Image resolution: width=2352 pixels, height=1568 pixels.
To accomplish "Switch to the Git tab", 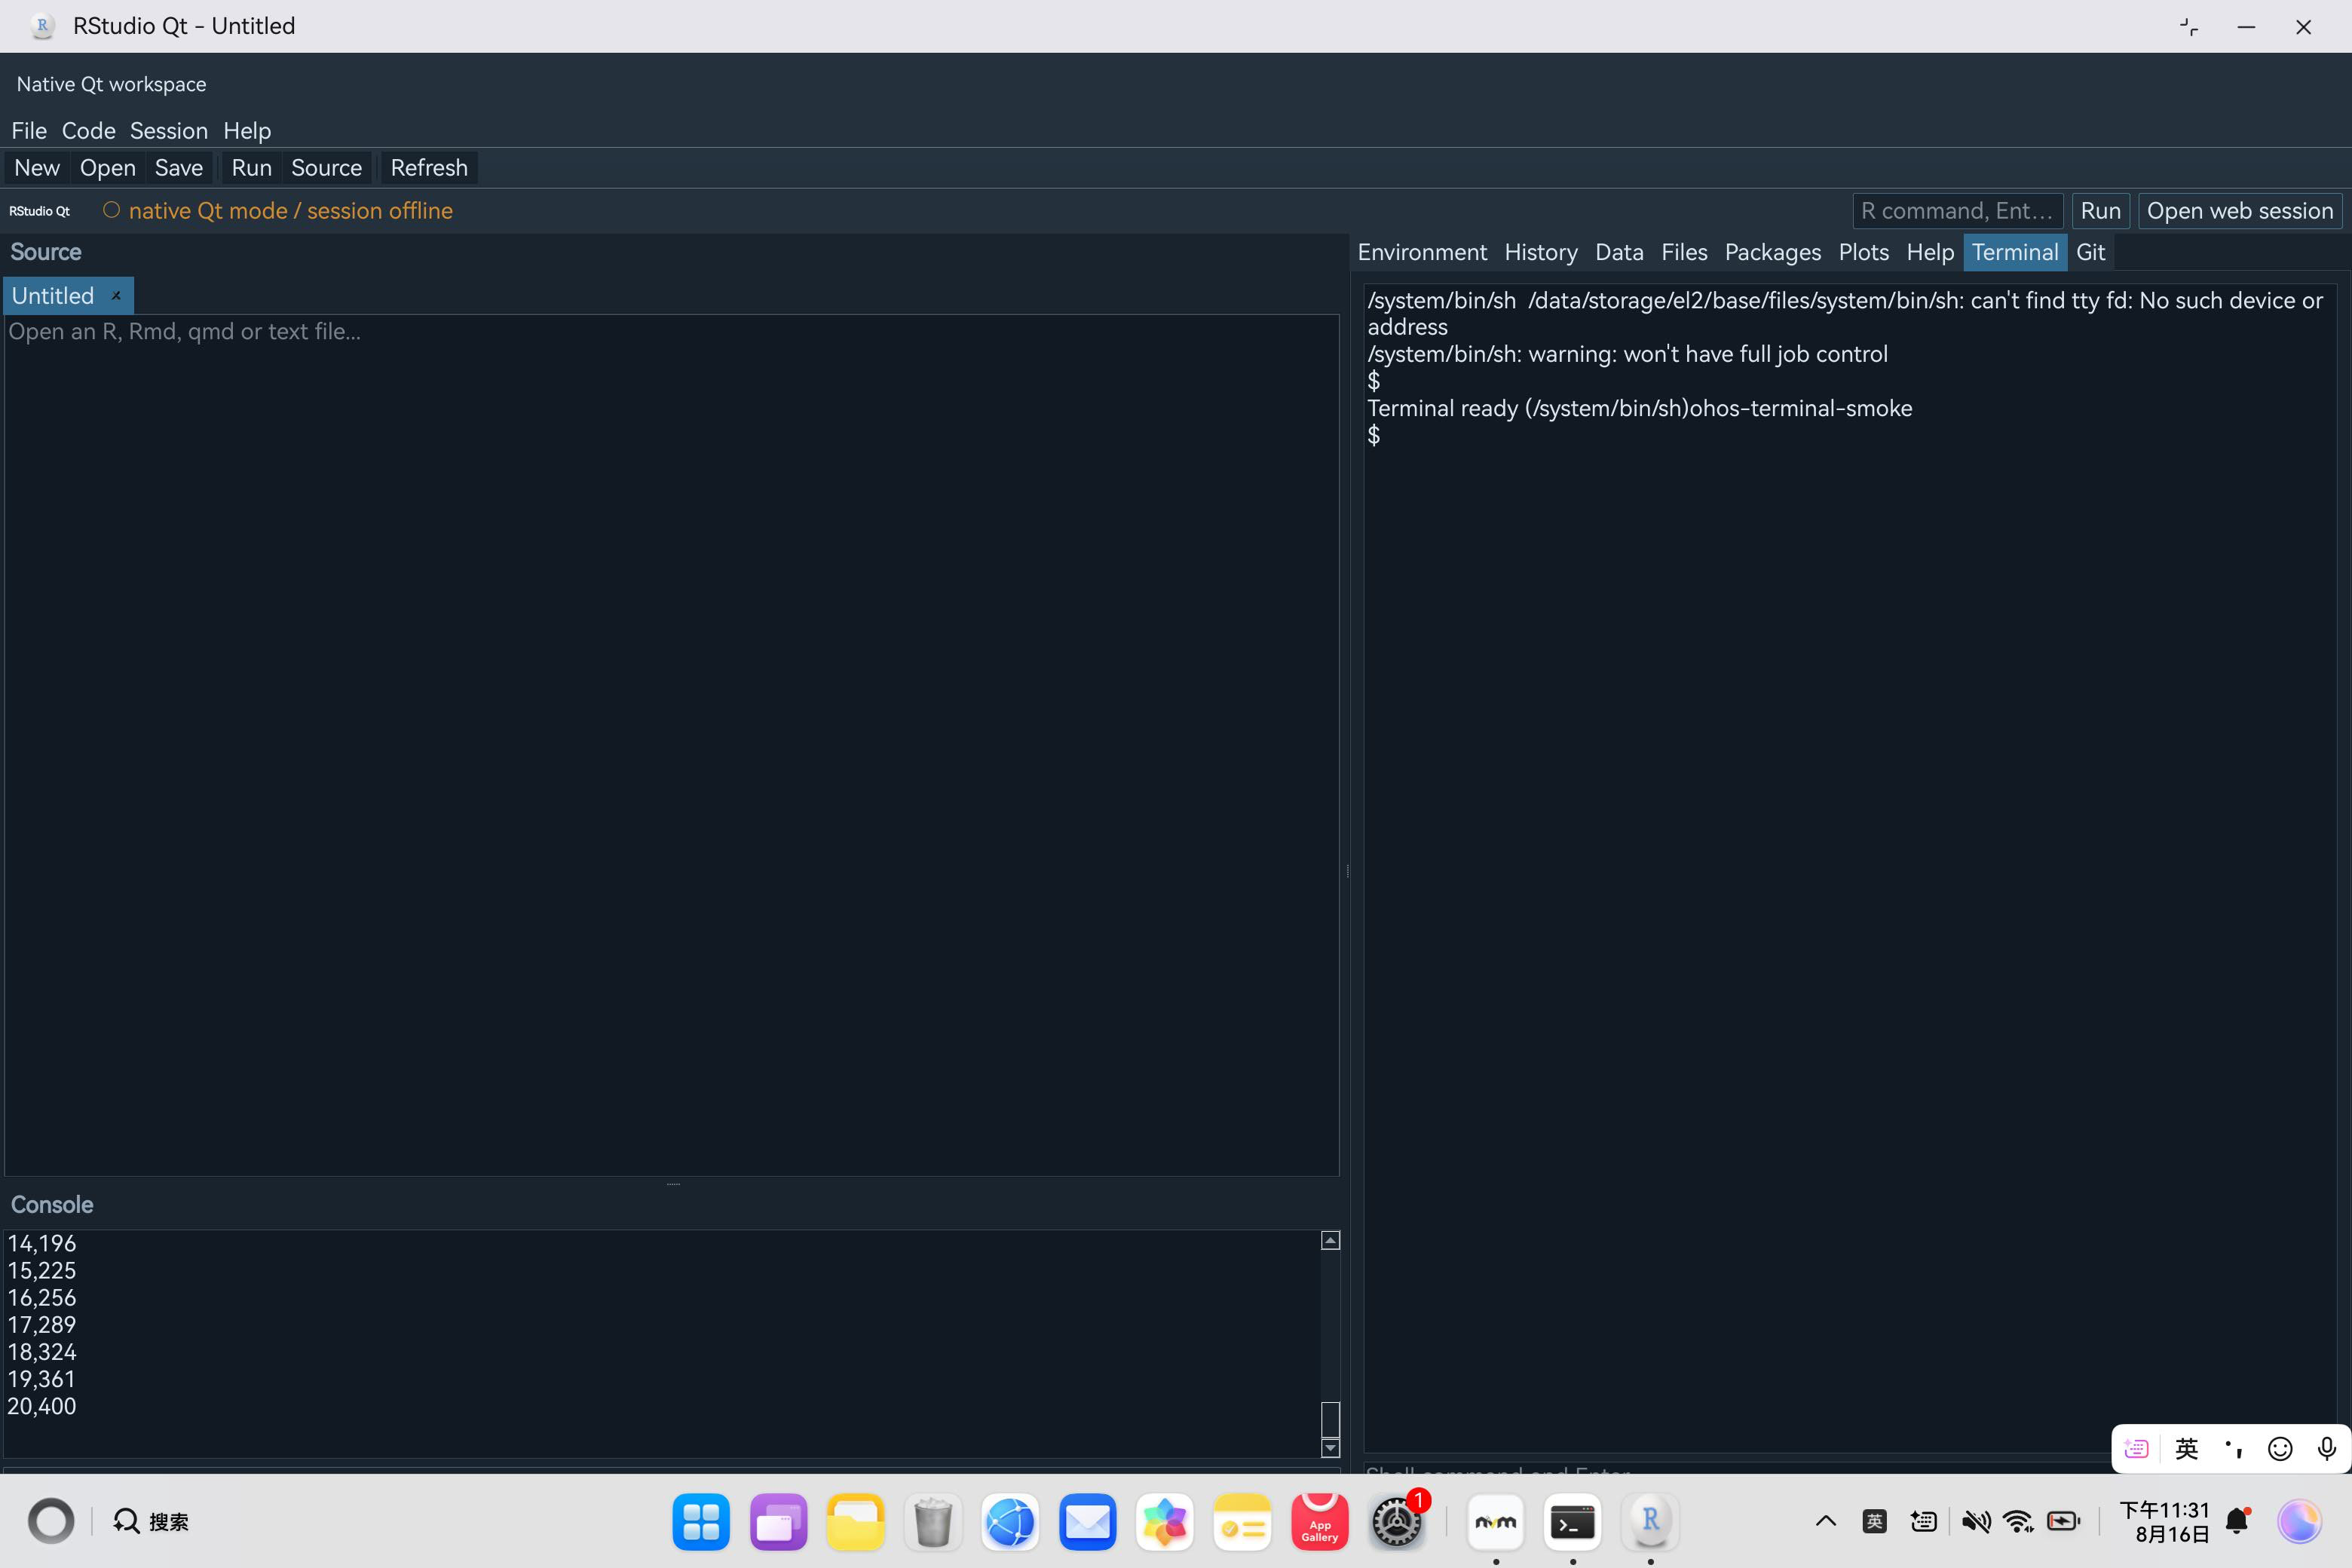I will [2091, 253].
